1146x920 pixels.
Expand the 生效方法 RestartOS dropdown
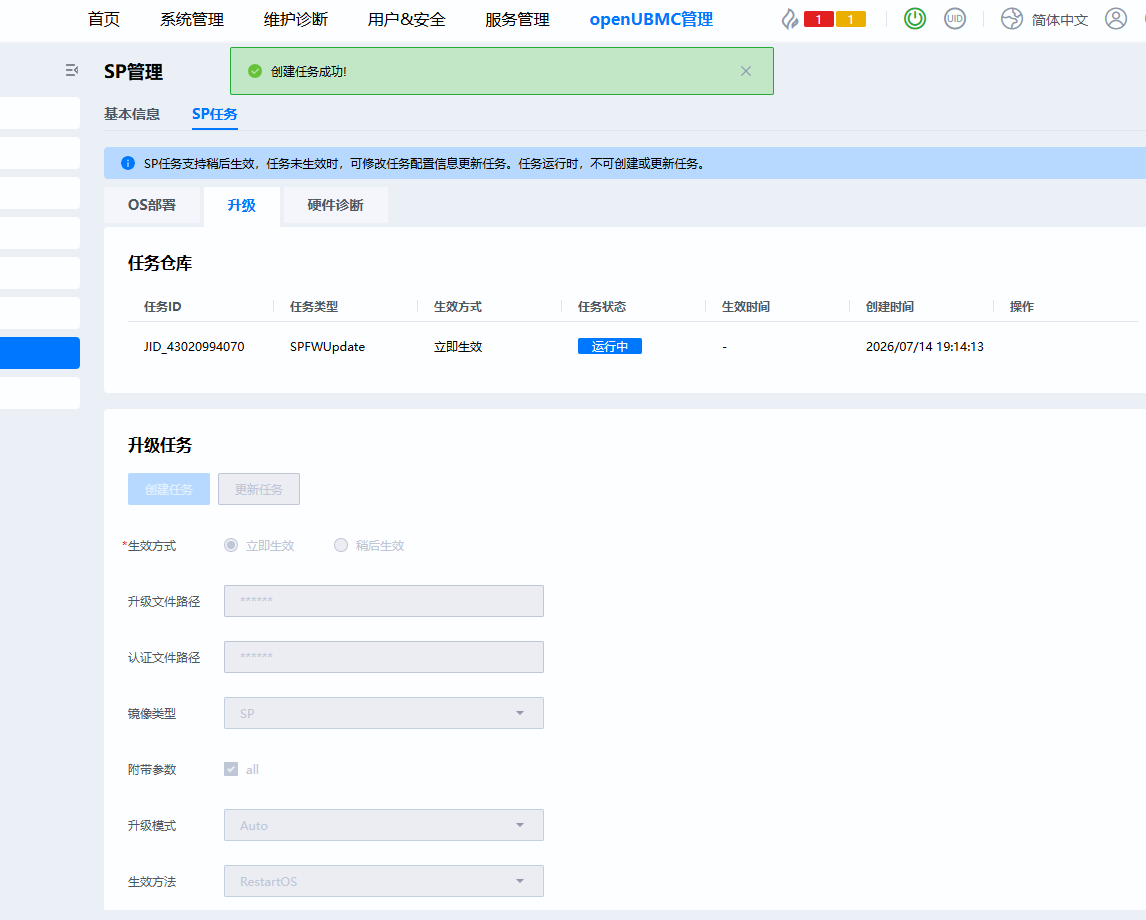click(x=384, y=881)
